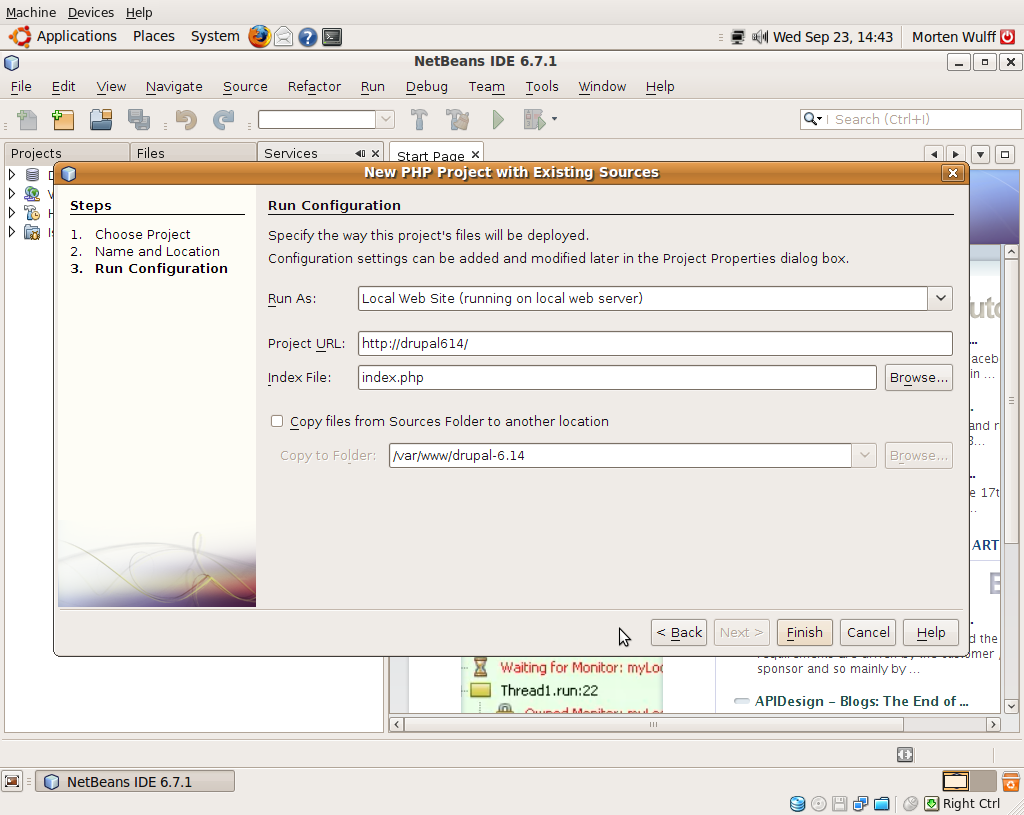
Task: Click the blue help question-mark icon
Action: 308,37
